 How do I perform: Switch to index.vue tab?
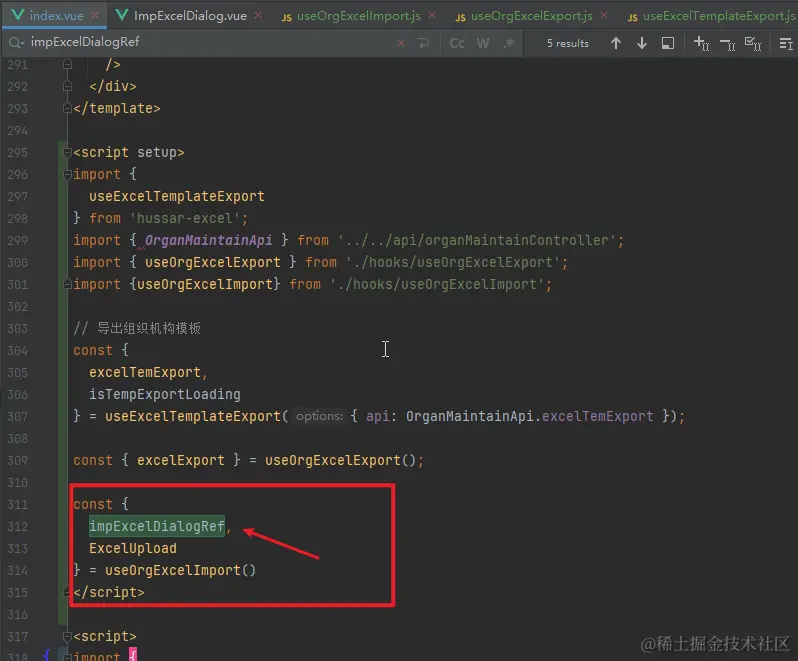56,16
